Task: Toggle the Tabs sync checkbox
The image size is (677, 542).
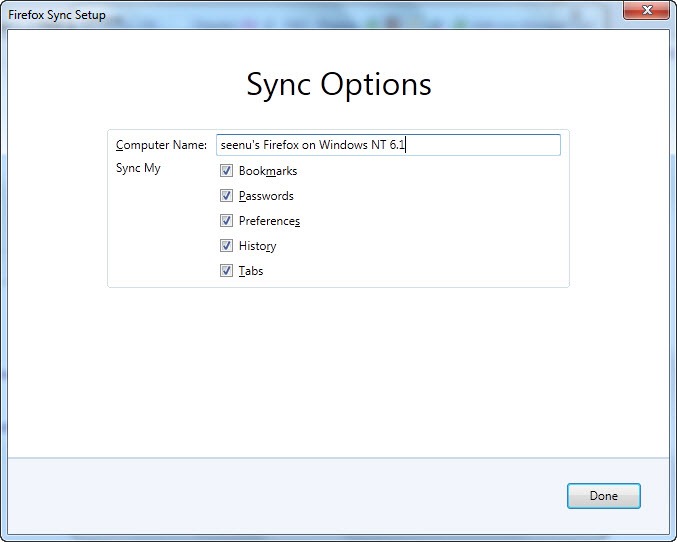Action: [226, 271]
